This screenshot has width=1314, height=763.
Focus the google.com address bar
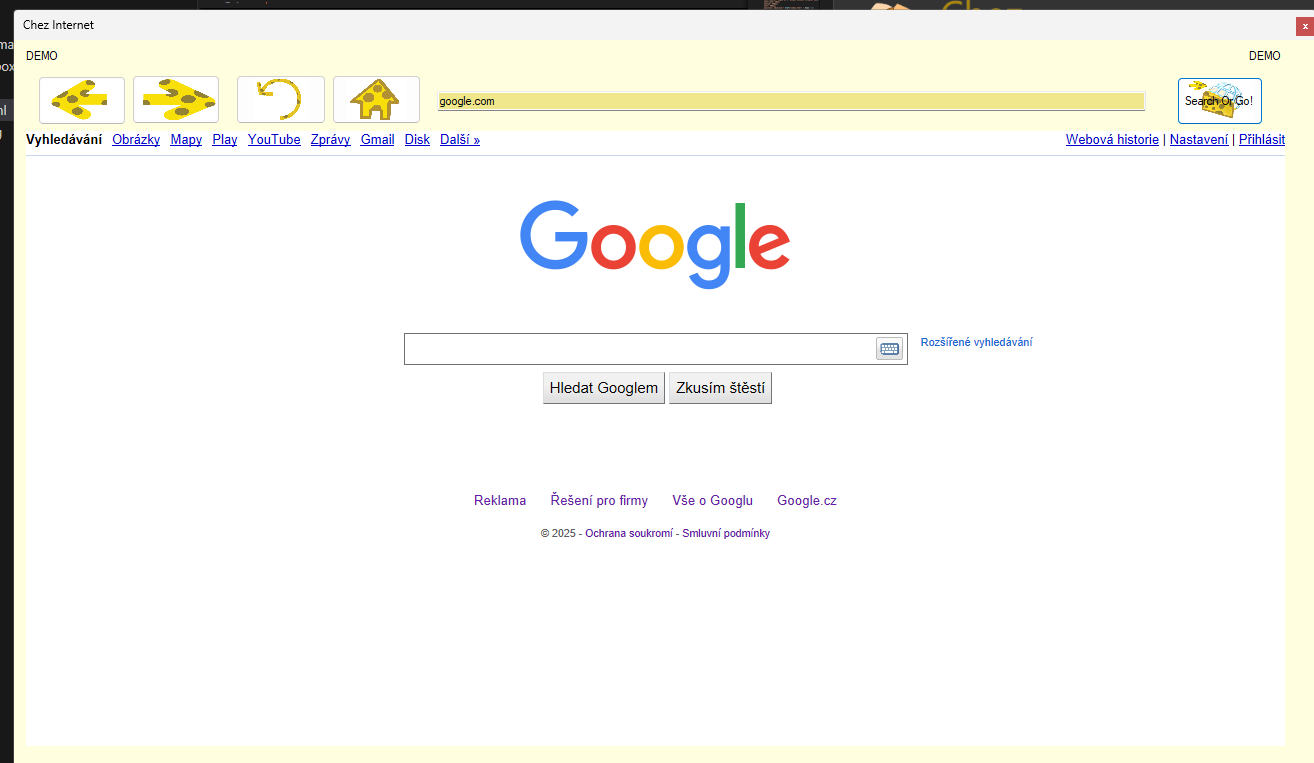pyautogui.click(x=791, y=101)
